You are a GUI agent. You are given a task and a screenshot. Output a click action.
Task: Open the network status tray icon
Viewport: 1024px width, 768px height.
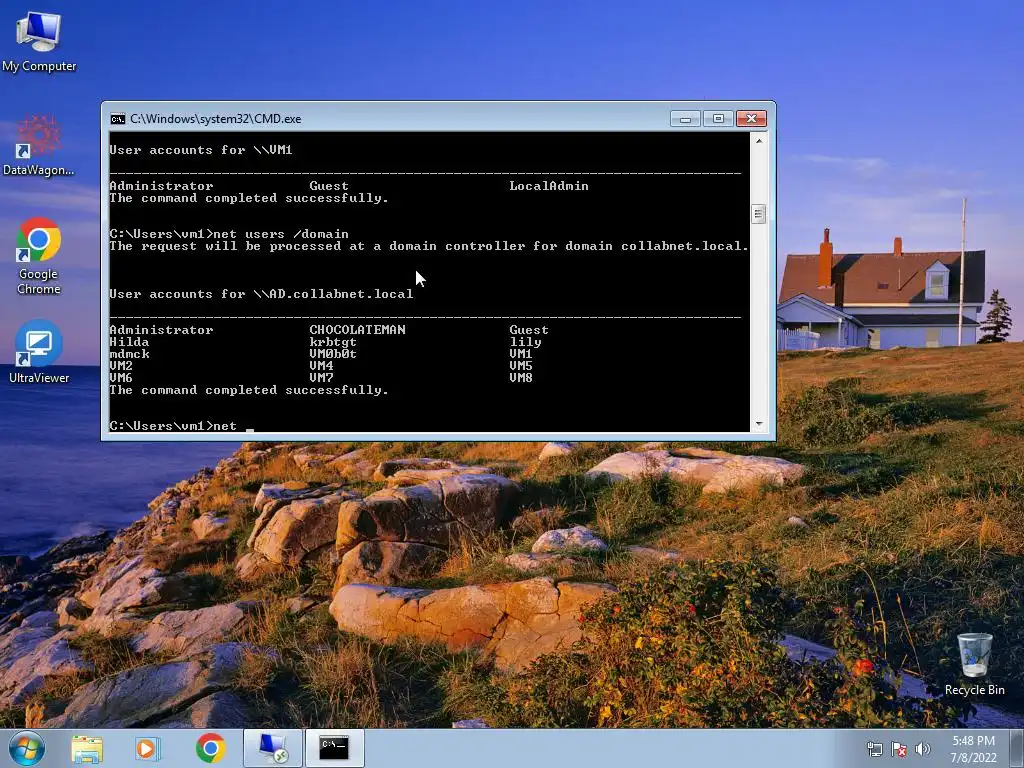point(874,749)
